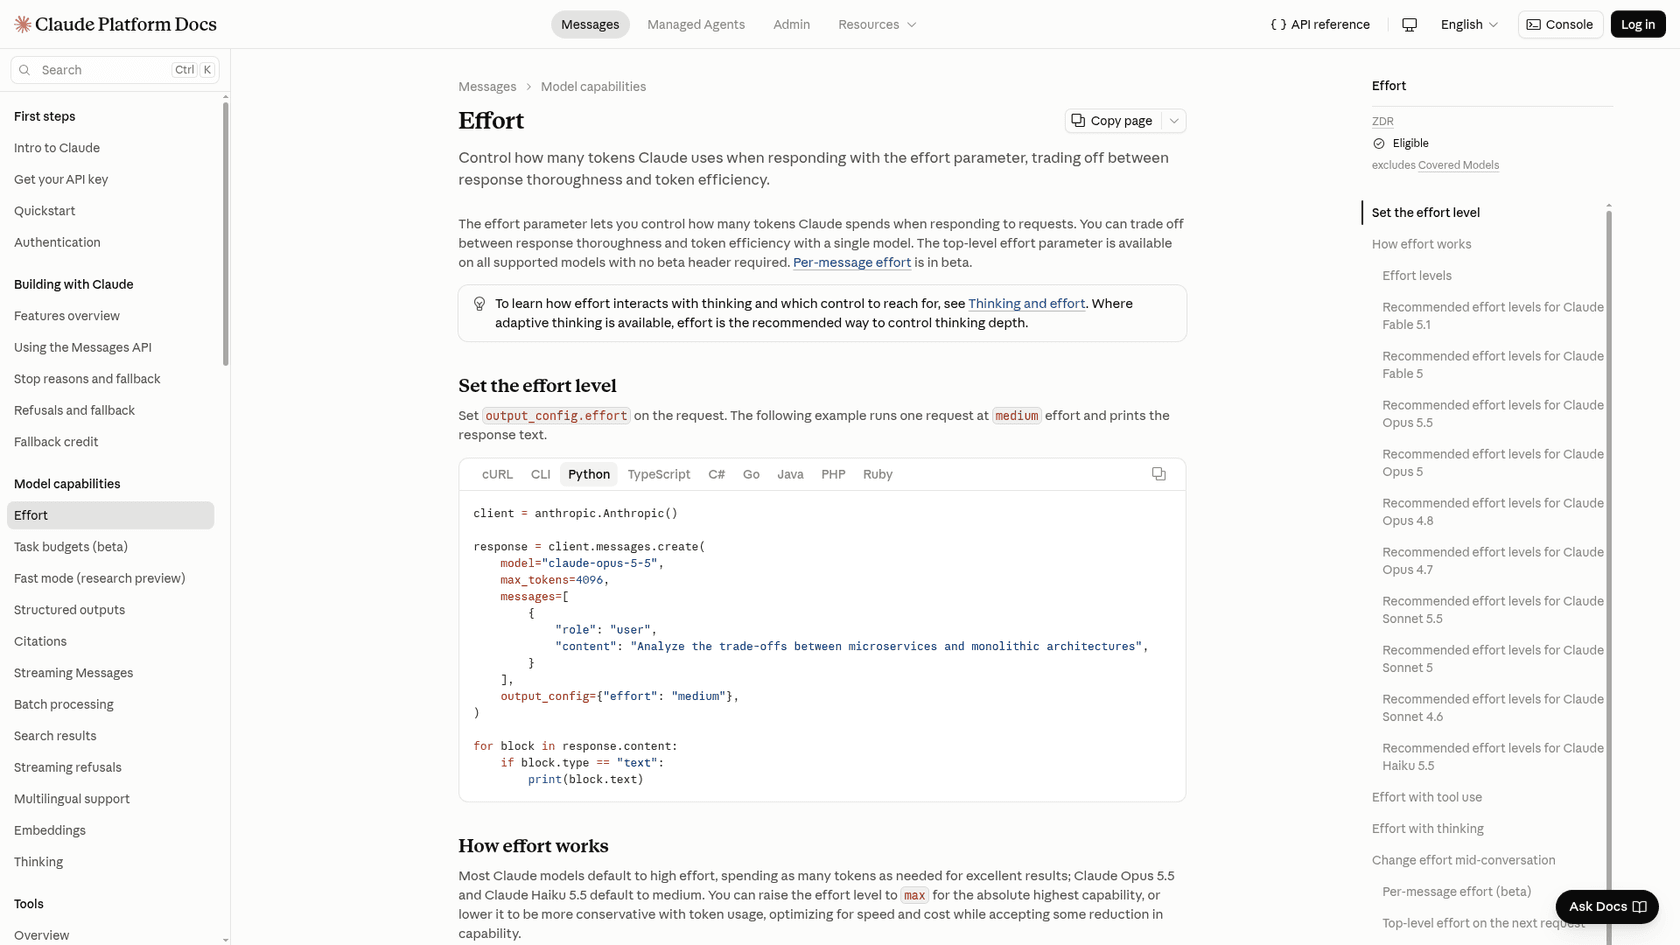Screen dimensions: 1680x945
Task: Copy the code sample using the copy icon
Action: [1158, 474]
